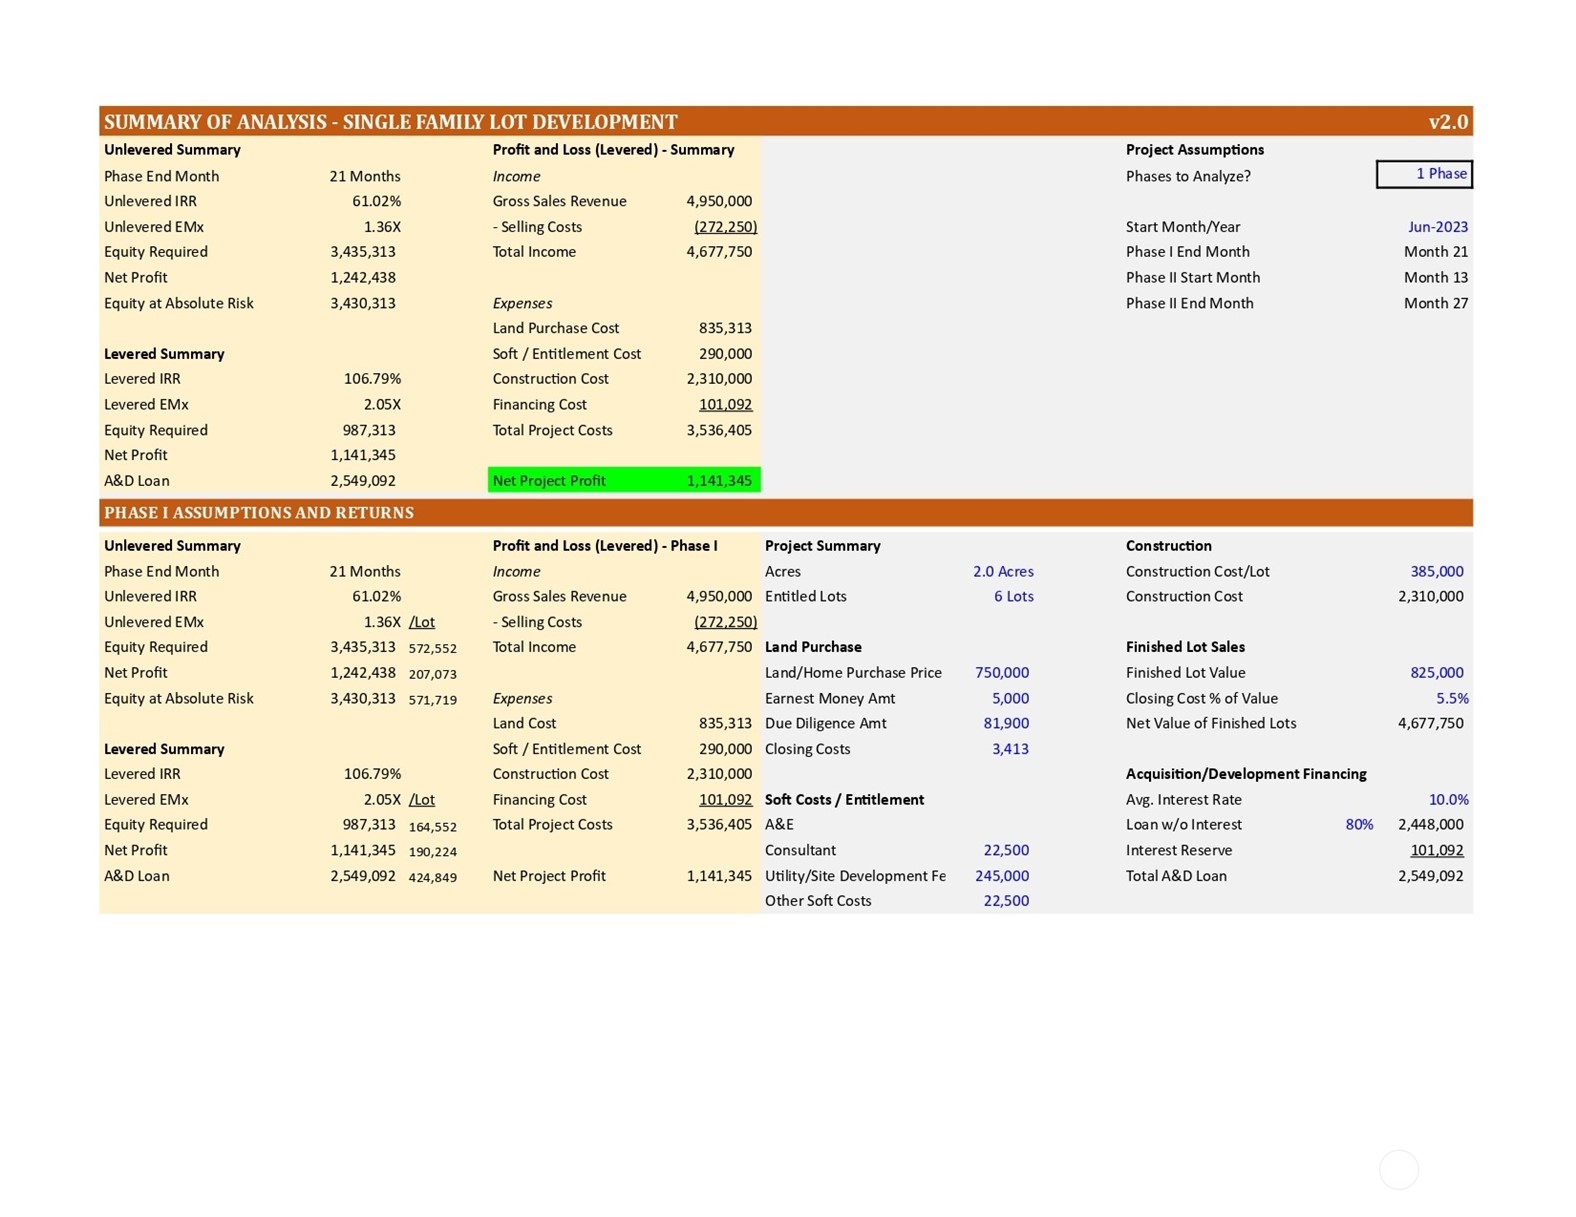Select the 'Land Purchase Cost' 835,313 value
The image size is (1576, 1217).
pyautogui.click(x=725, y=328)
